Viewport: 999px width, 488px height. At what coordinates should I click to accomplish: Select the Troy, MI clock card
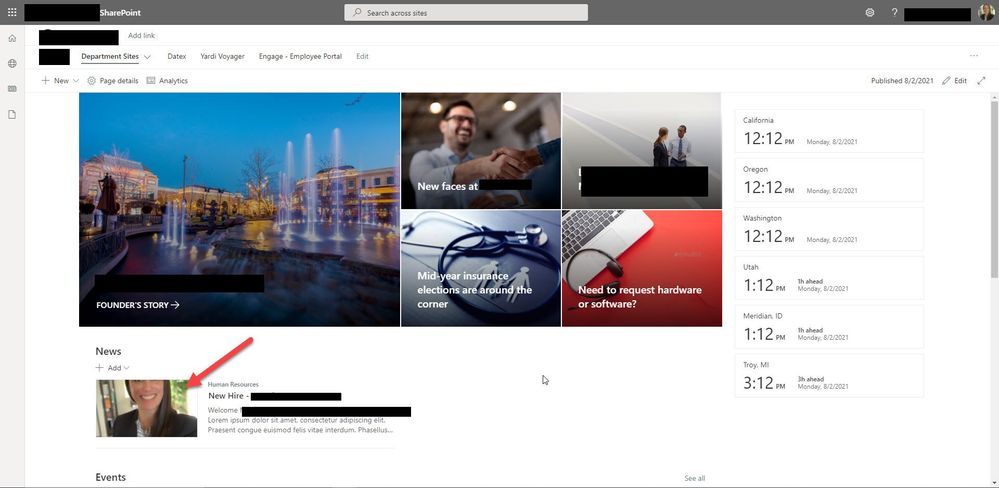(829, 376)
